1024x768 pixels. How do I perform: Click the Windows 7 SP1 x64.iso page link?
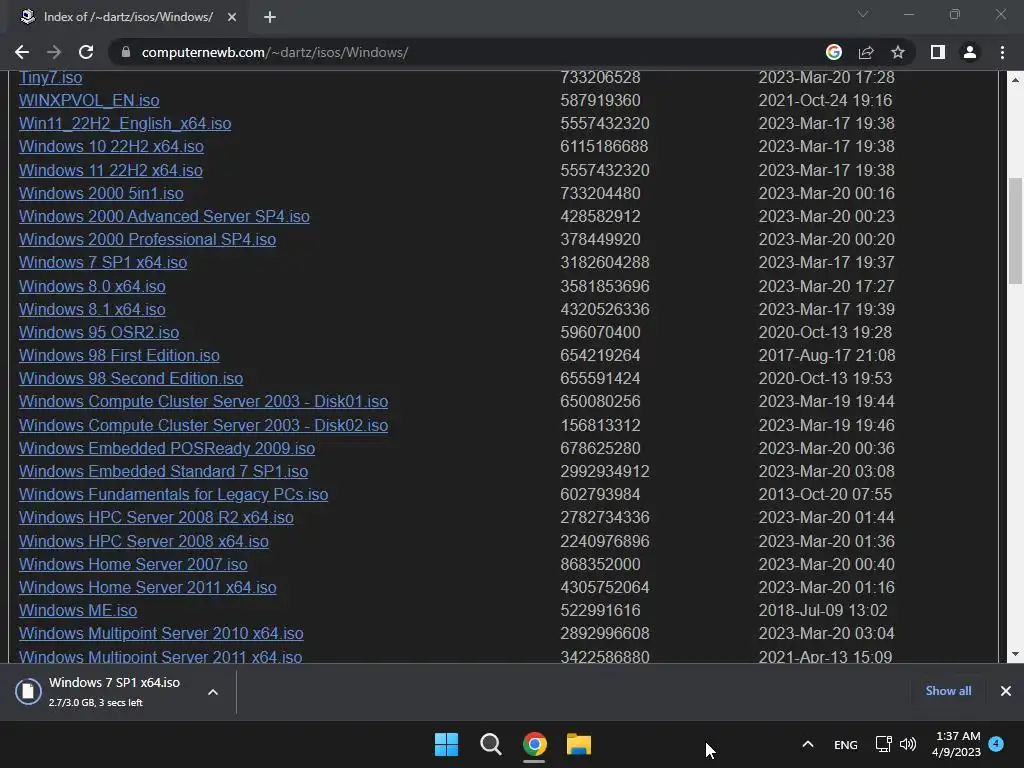click(x=103, y=263)
